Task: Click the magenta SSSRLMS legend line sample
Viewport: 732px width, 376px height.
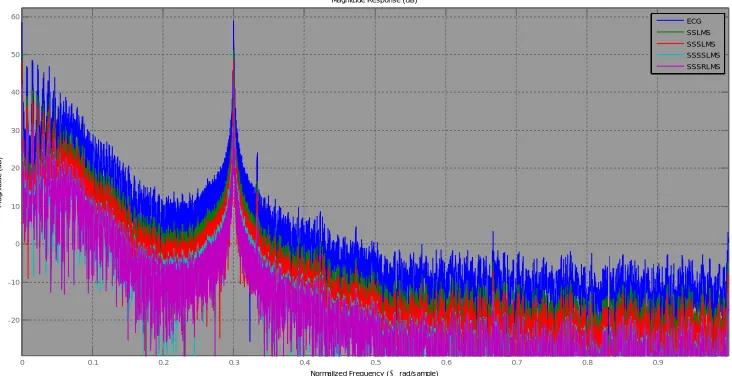Action: [x=670, y=67]
